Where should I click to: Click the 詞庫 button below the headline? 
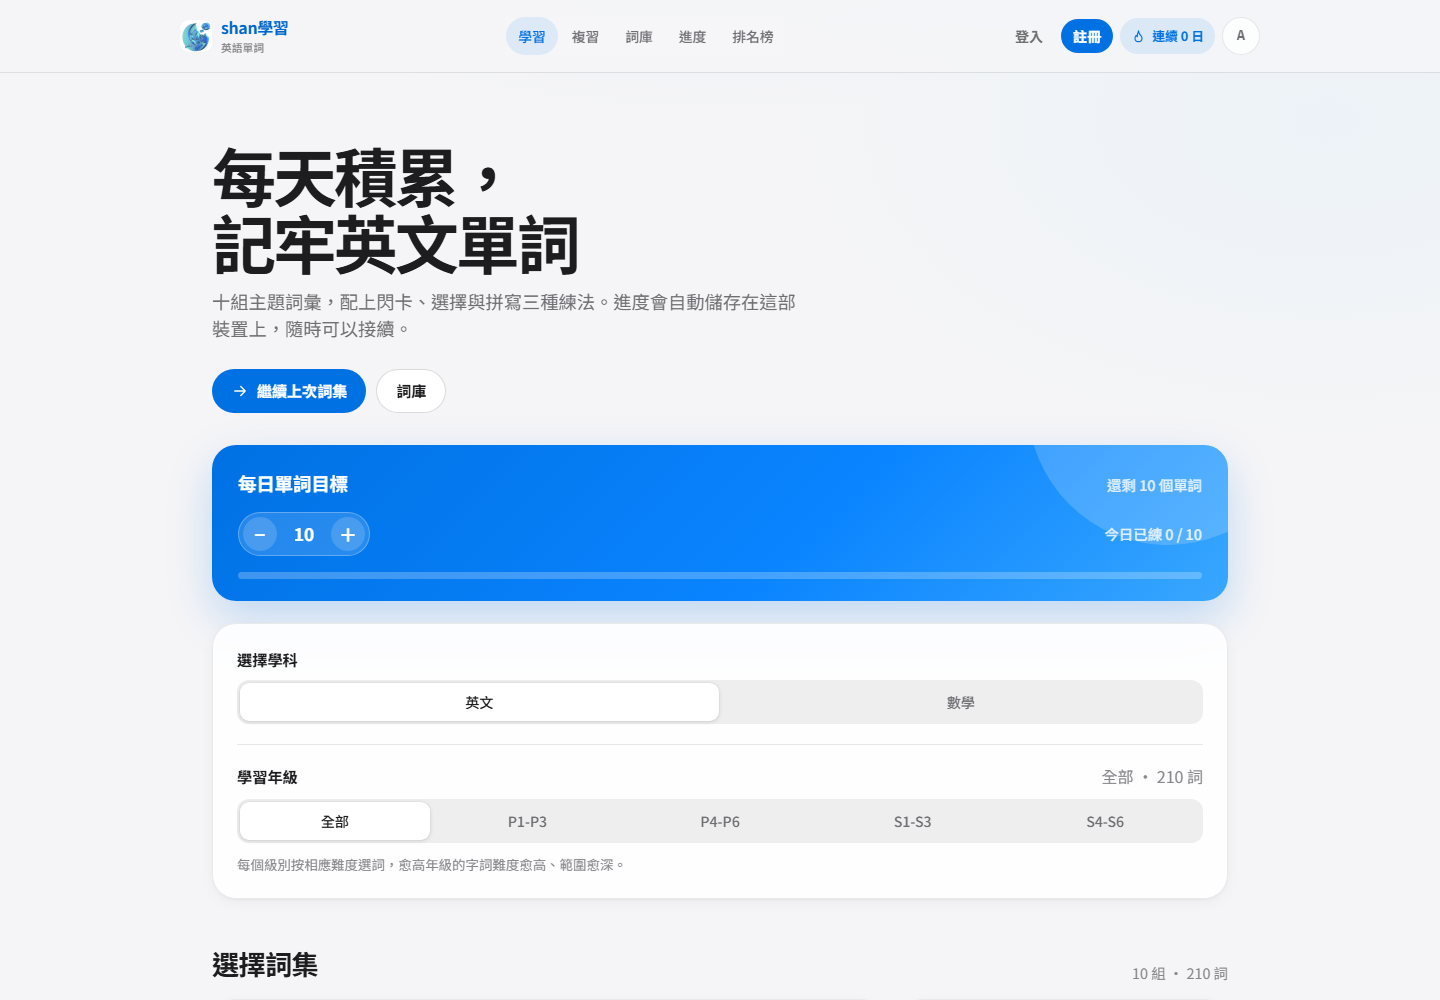click(x=411, y=391)
